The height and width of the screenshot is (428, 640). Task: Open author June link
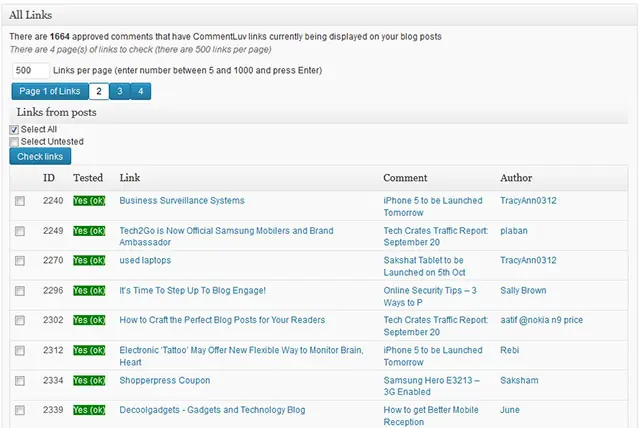[x=510, y=410]
